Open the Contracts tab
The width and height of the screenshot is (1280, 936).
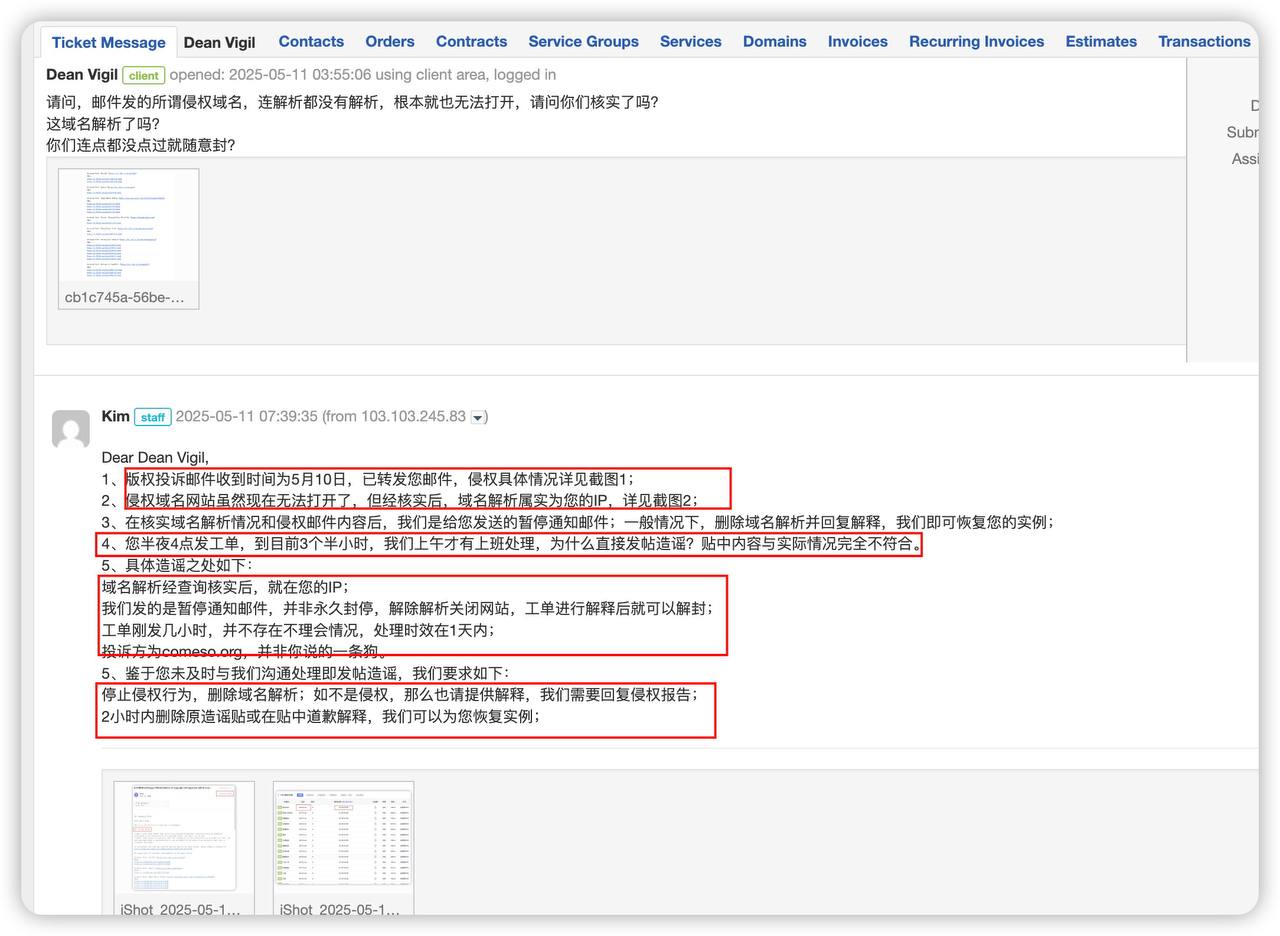pos(471,41)
